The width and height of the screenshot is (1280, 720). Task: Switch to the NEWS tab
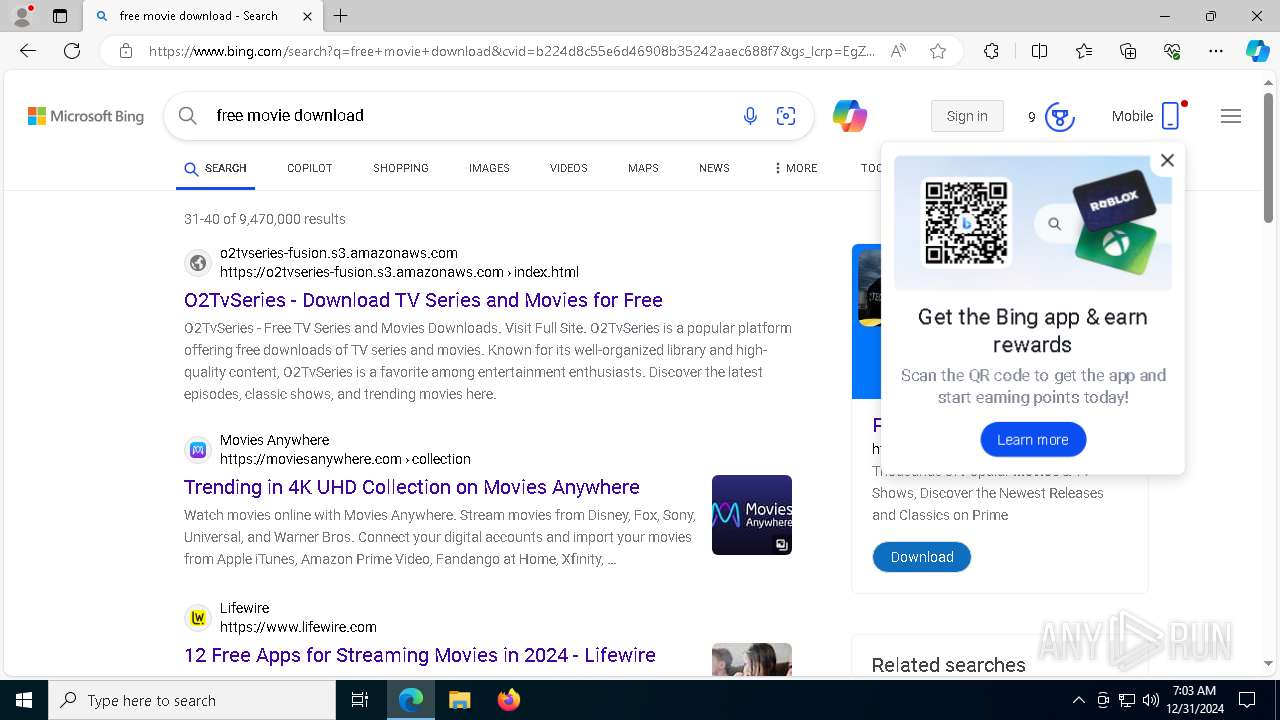pyautogui.click(x=714, y=168)
